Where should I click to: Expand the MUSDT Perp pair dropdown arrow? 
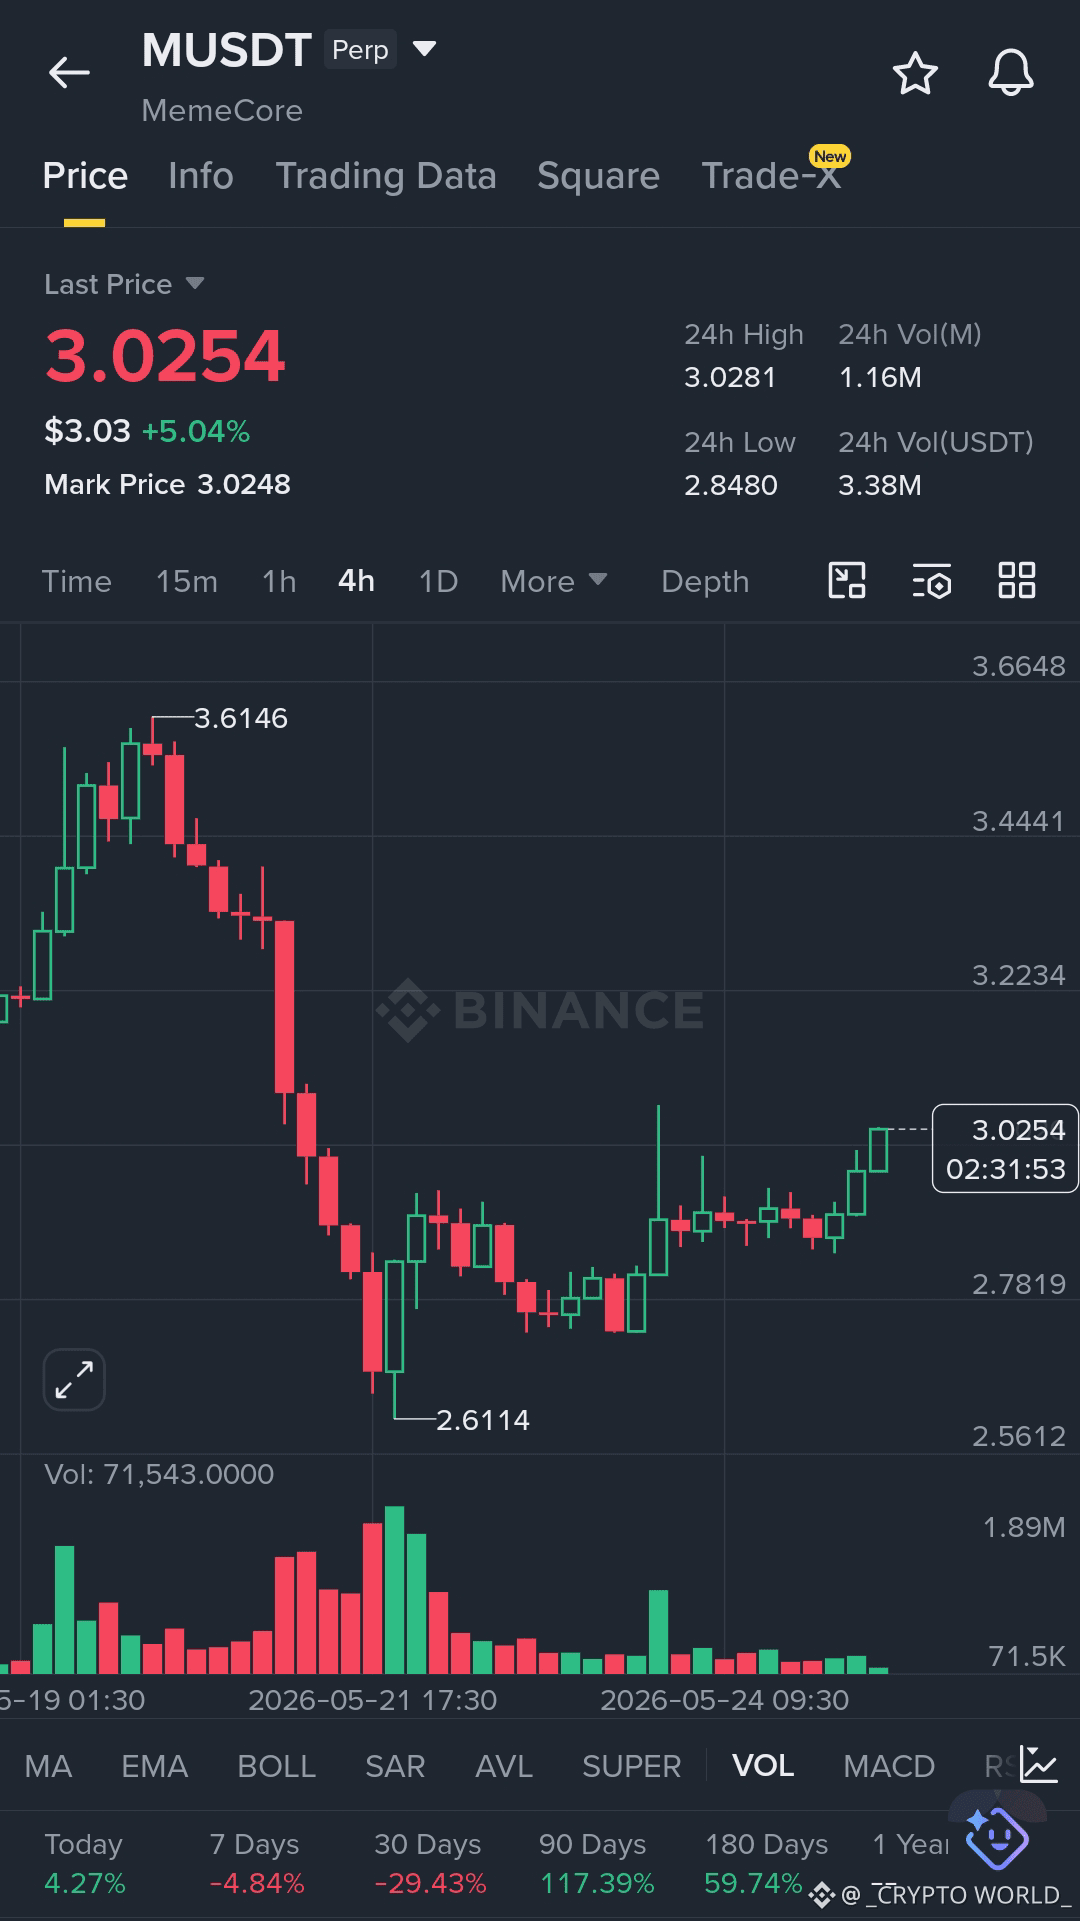click(425, 49)
